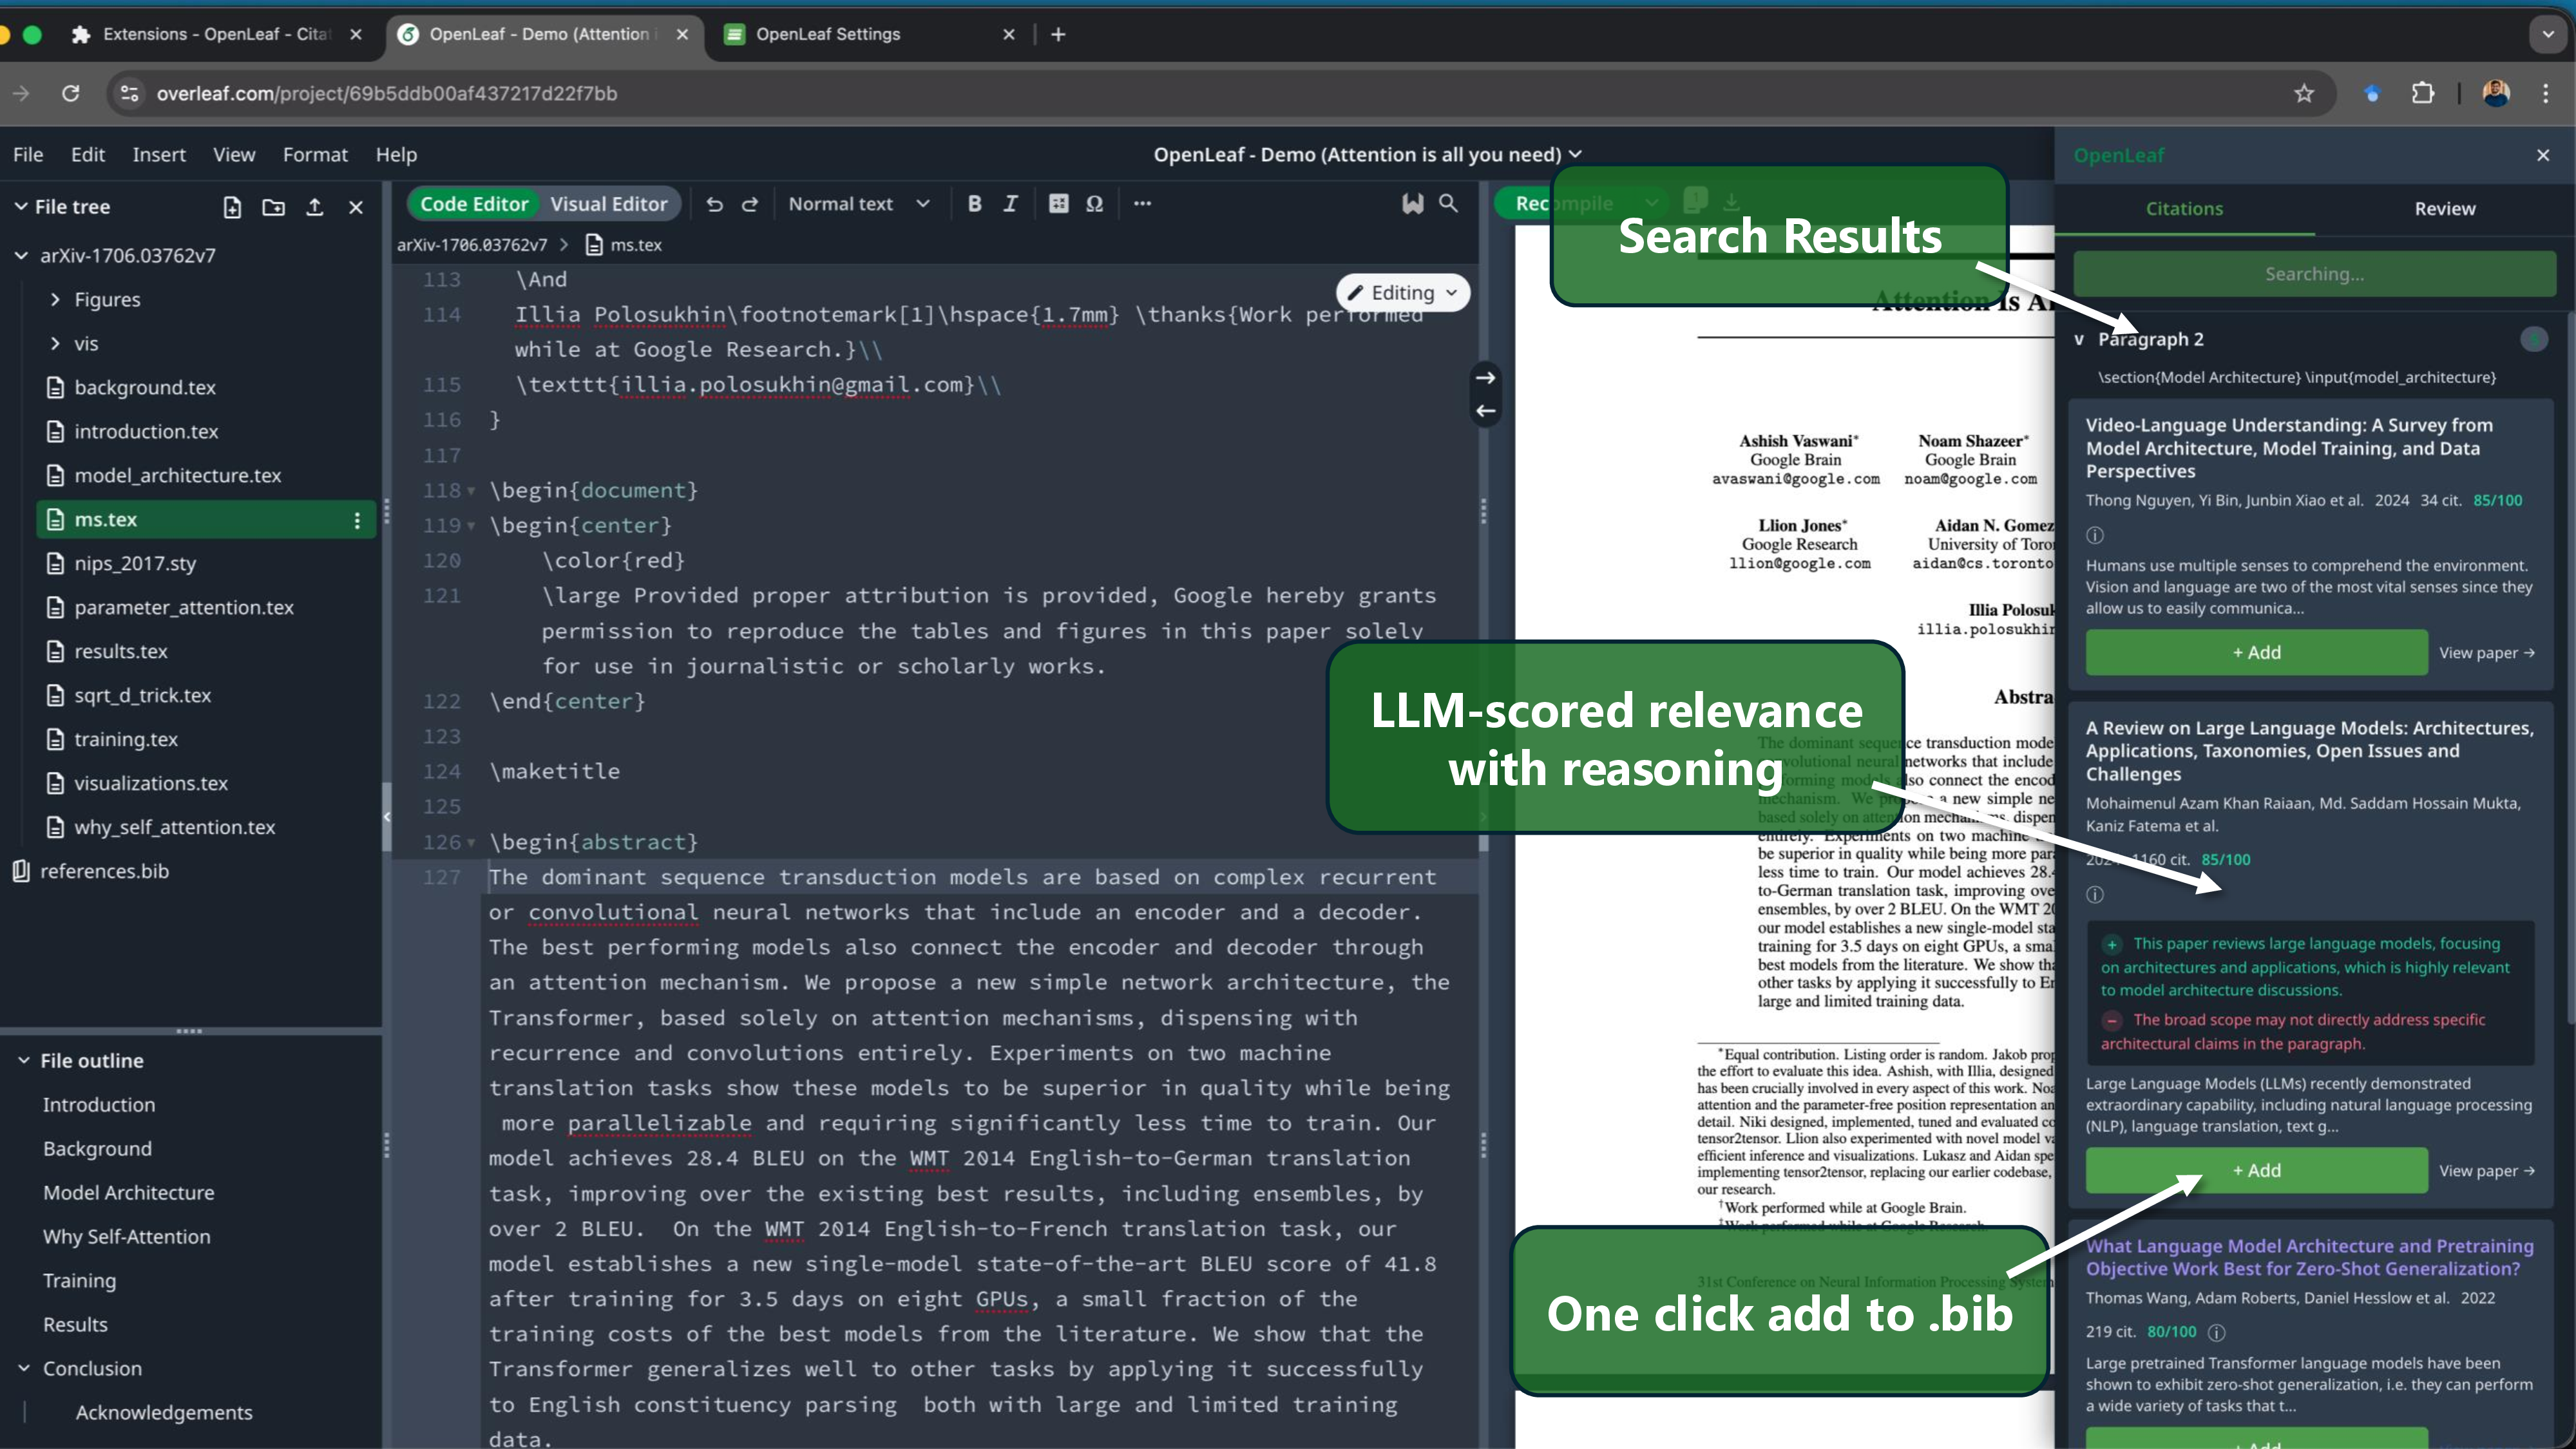
Task: Open model_architecture.tex in file tree
Action: coord(177,476)
